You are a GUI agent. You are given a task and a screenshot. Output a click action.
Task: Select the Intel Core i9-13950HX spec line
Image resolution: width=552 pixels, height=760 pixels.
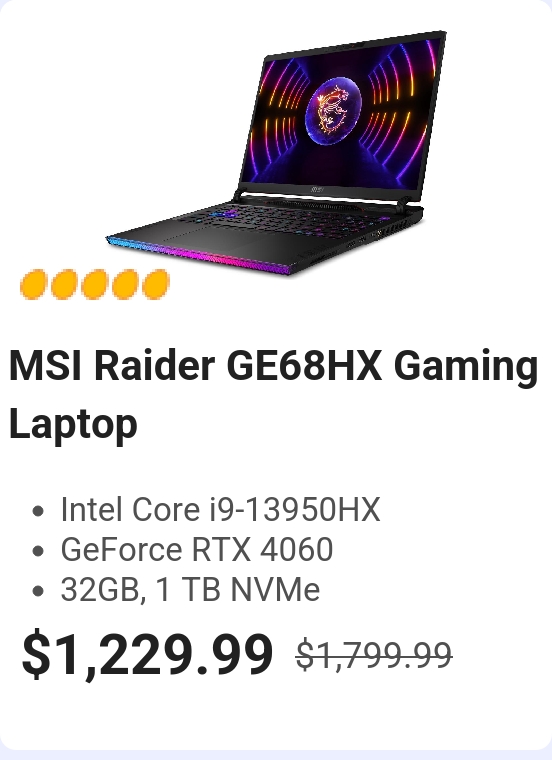(x=221, y=509)
